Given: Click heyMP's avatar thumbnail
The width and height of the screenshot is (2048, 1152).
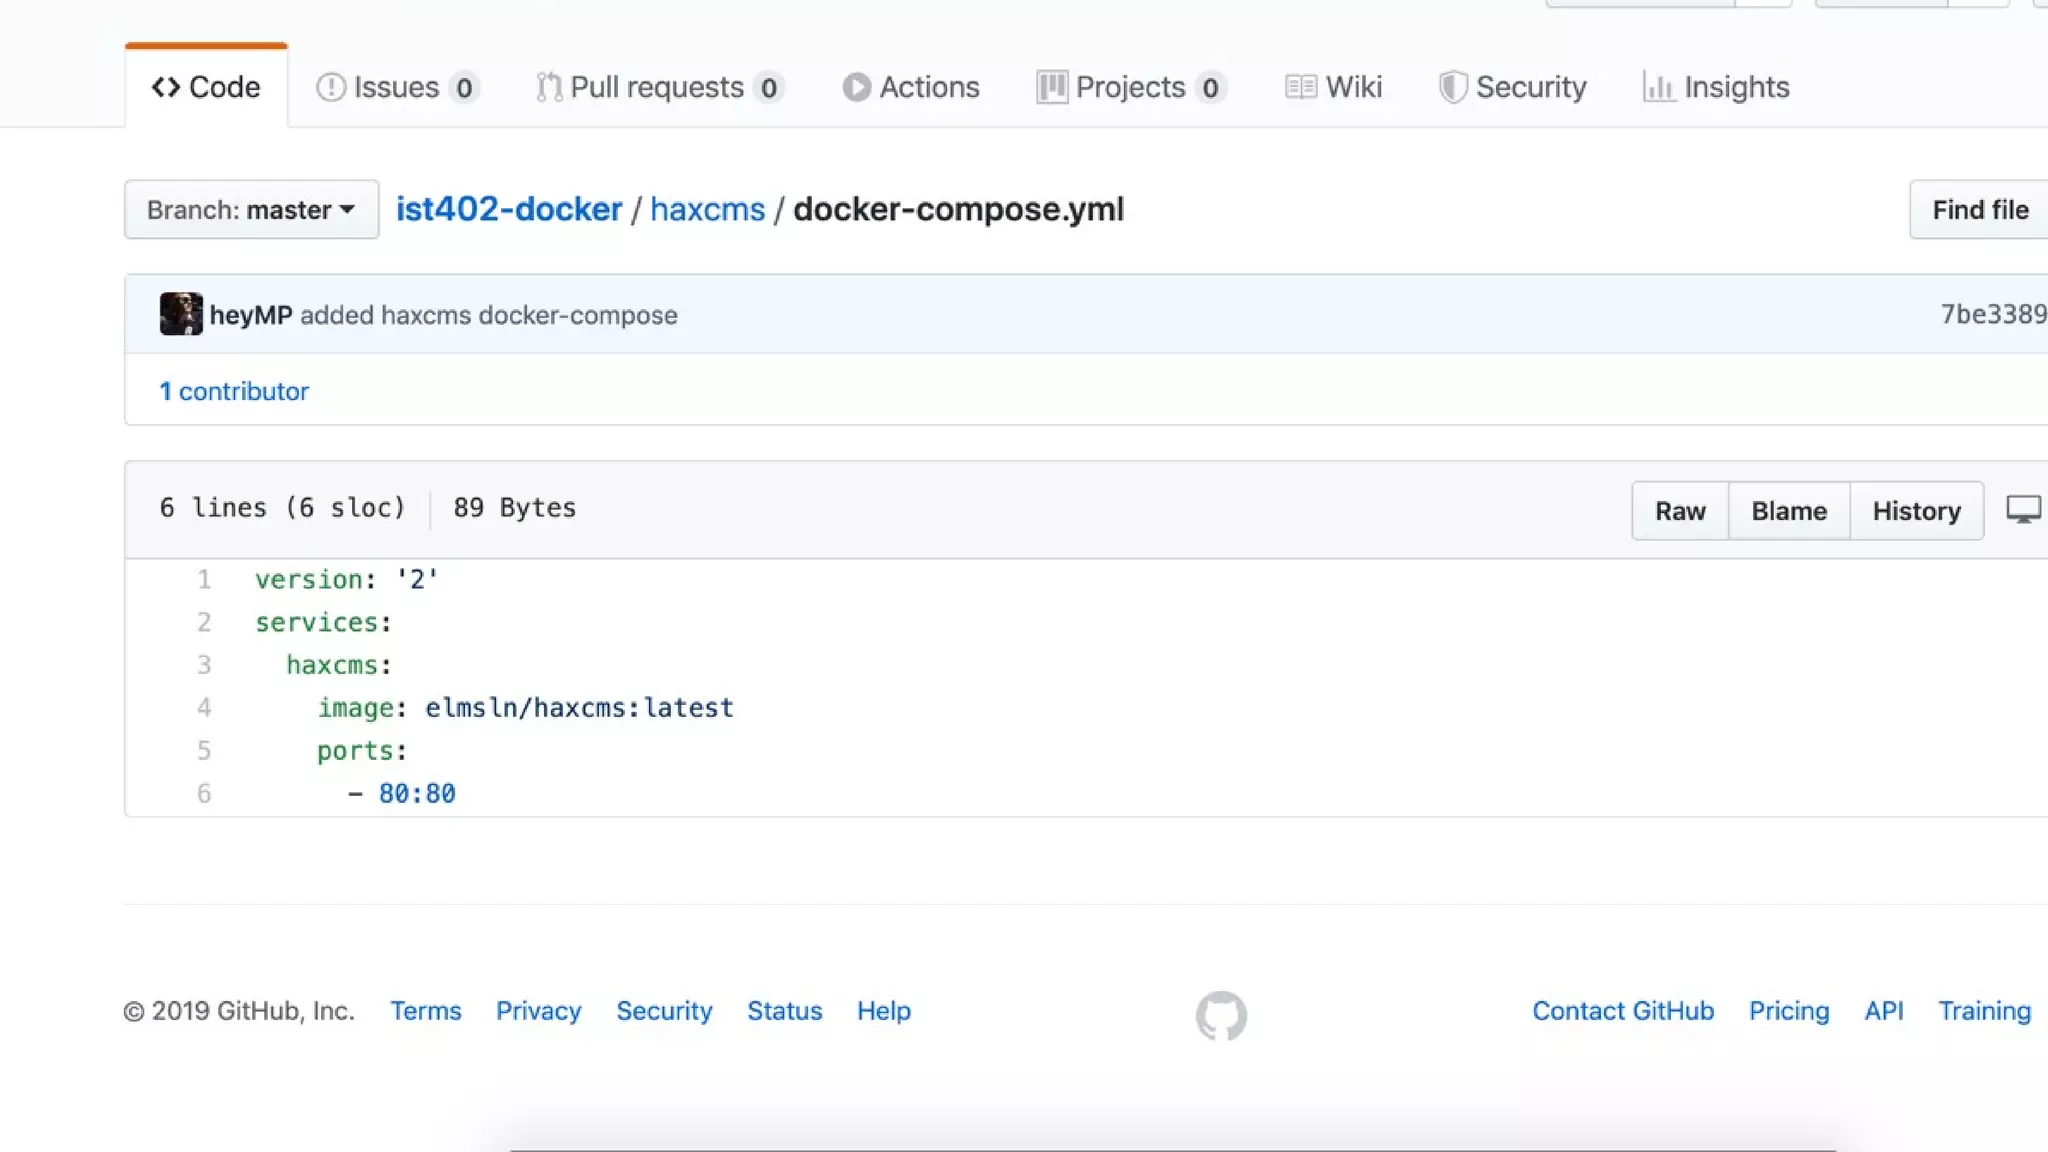Looking at the screenshot, I should coord(181,314).
